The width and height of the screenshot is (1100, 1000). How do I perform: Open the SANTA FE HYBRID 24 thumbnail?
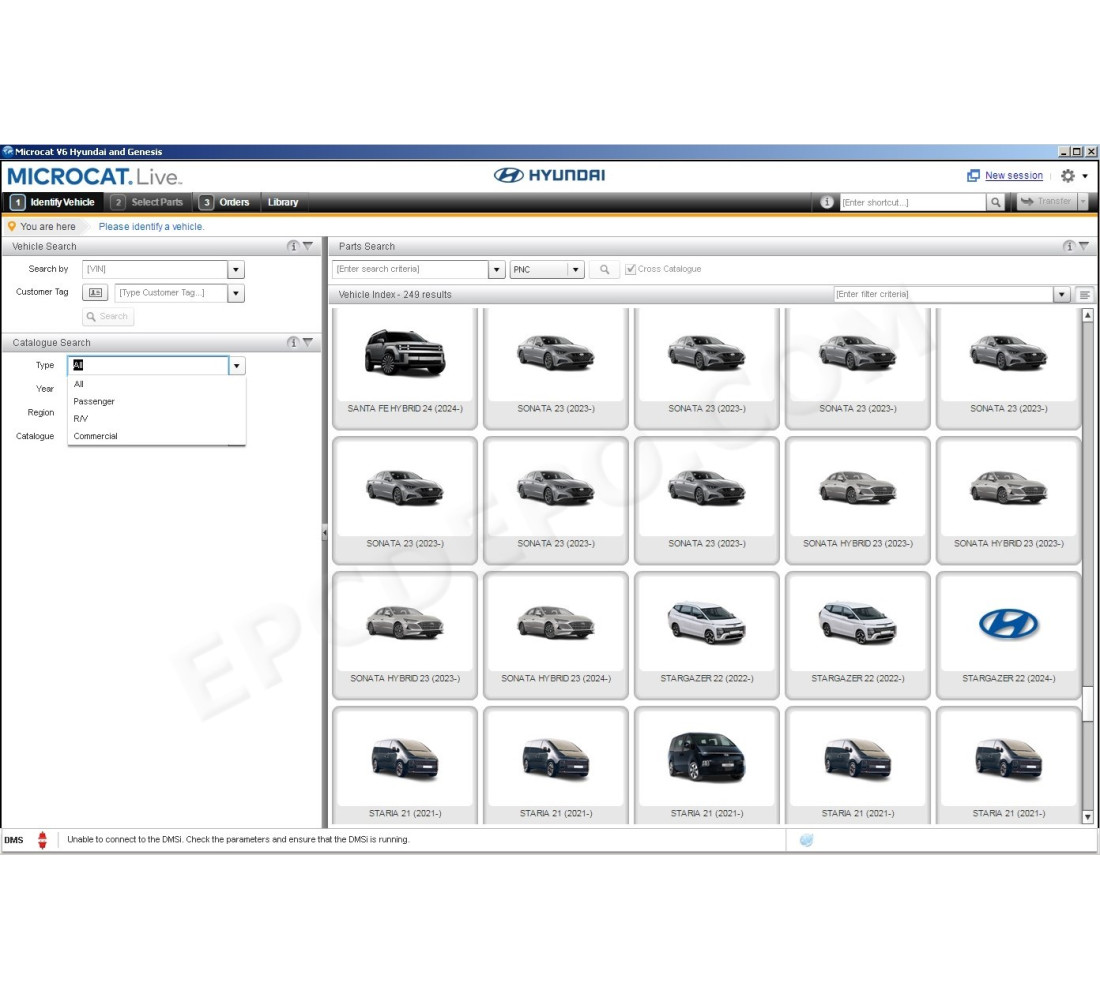coord(404,362)
